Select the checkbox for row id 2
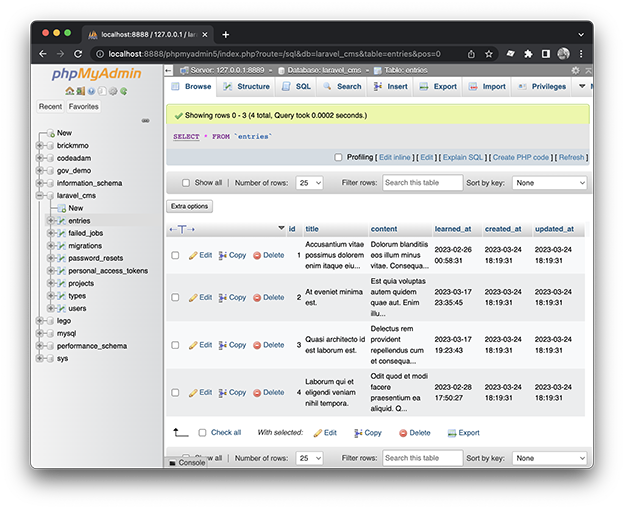The height and width of the screenshot is (509, 624). (x=175, y=298)
